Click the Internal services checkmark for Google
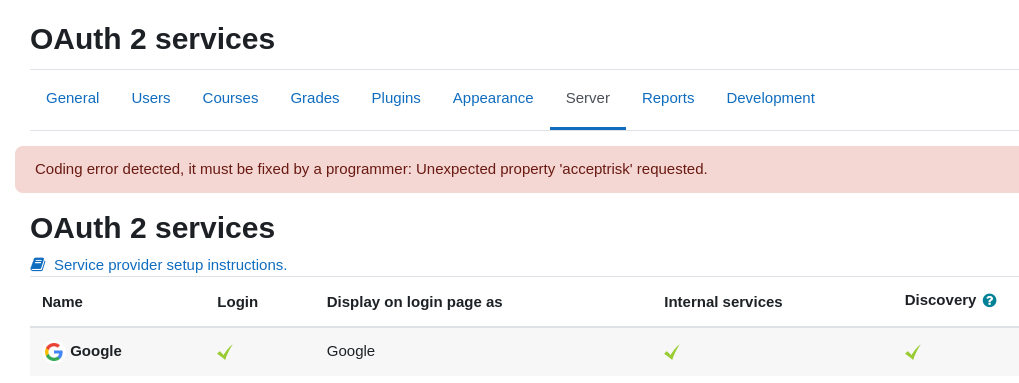1019x383 pixels. coord(672,352)
